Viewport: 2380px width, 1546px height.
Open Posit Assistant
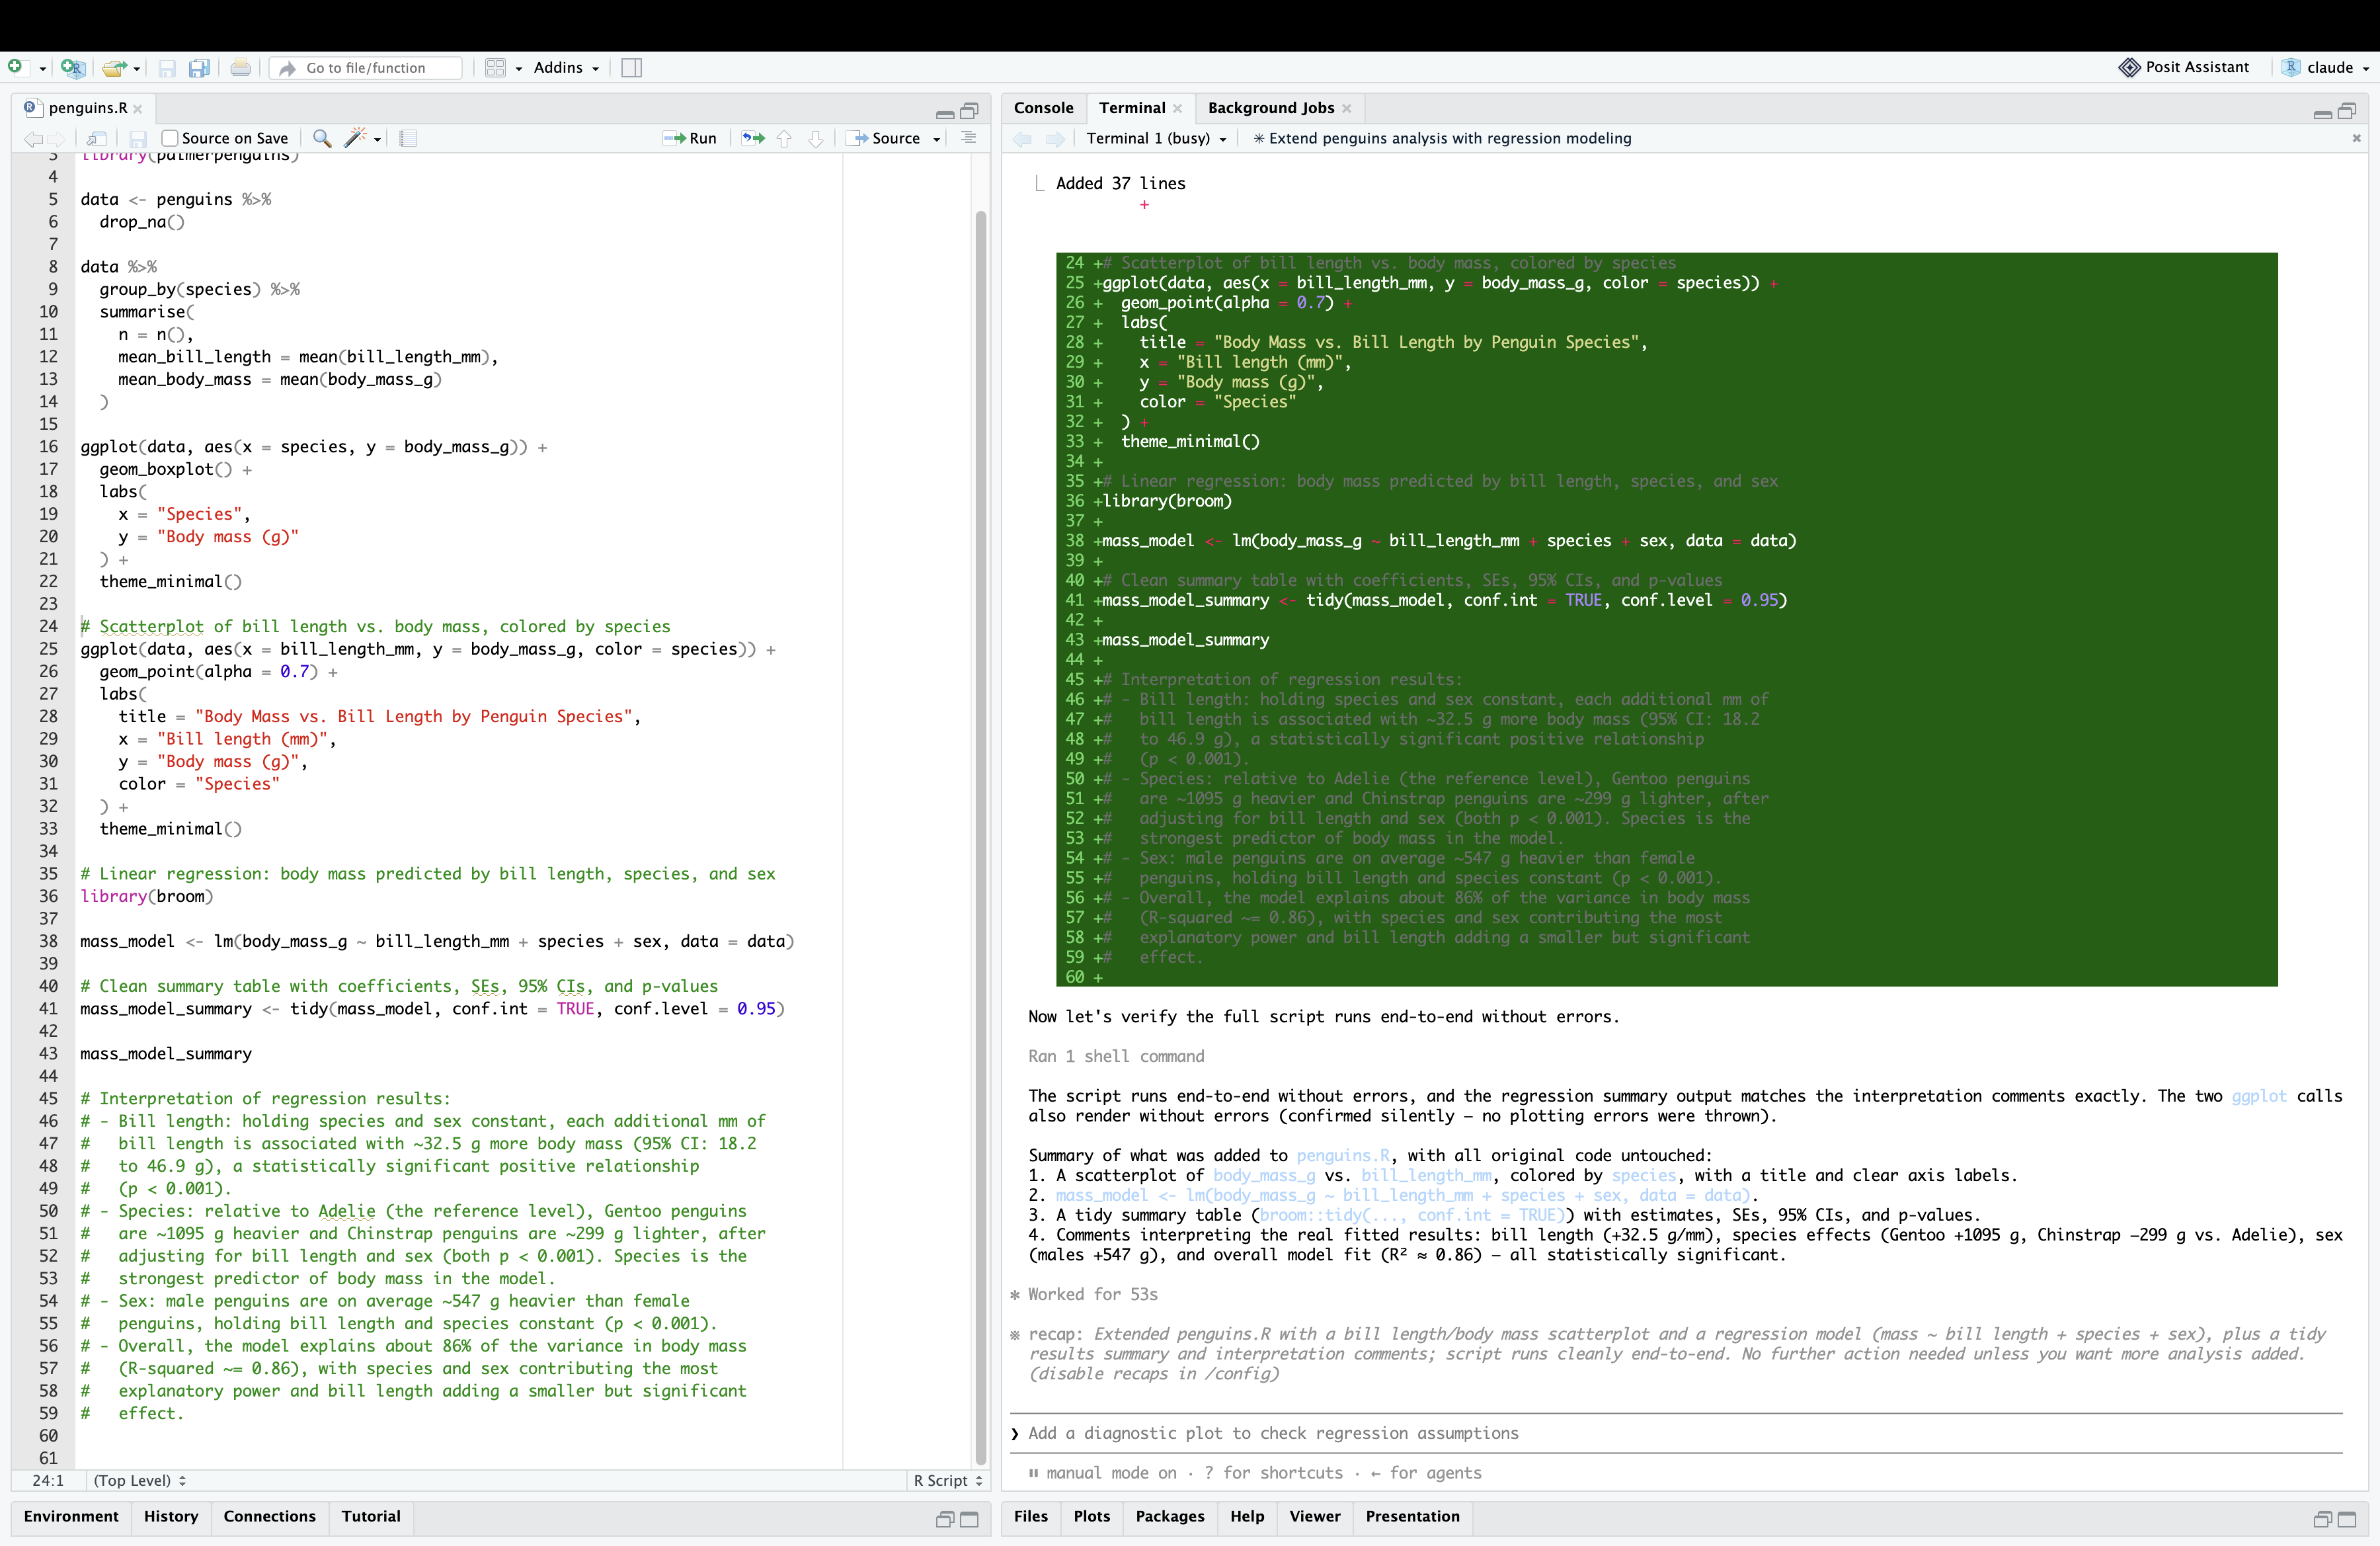point(2183,67)
